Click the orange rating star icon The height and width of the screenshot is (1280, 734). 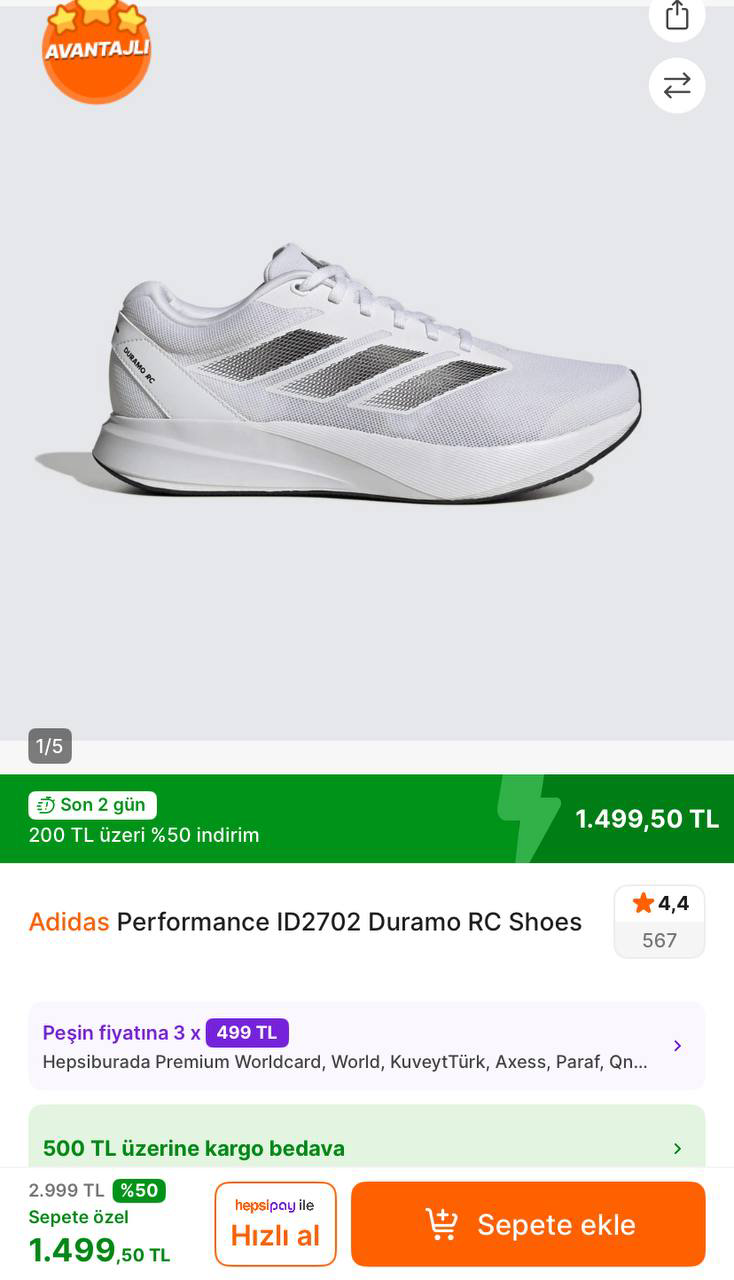(643, 904)
